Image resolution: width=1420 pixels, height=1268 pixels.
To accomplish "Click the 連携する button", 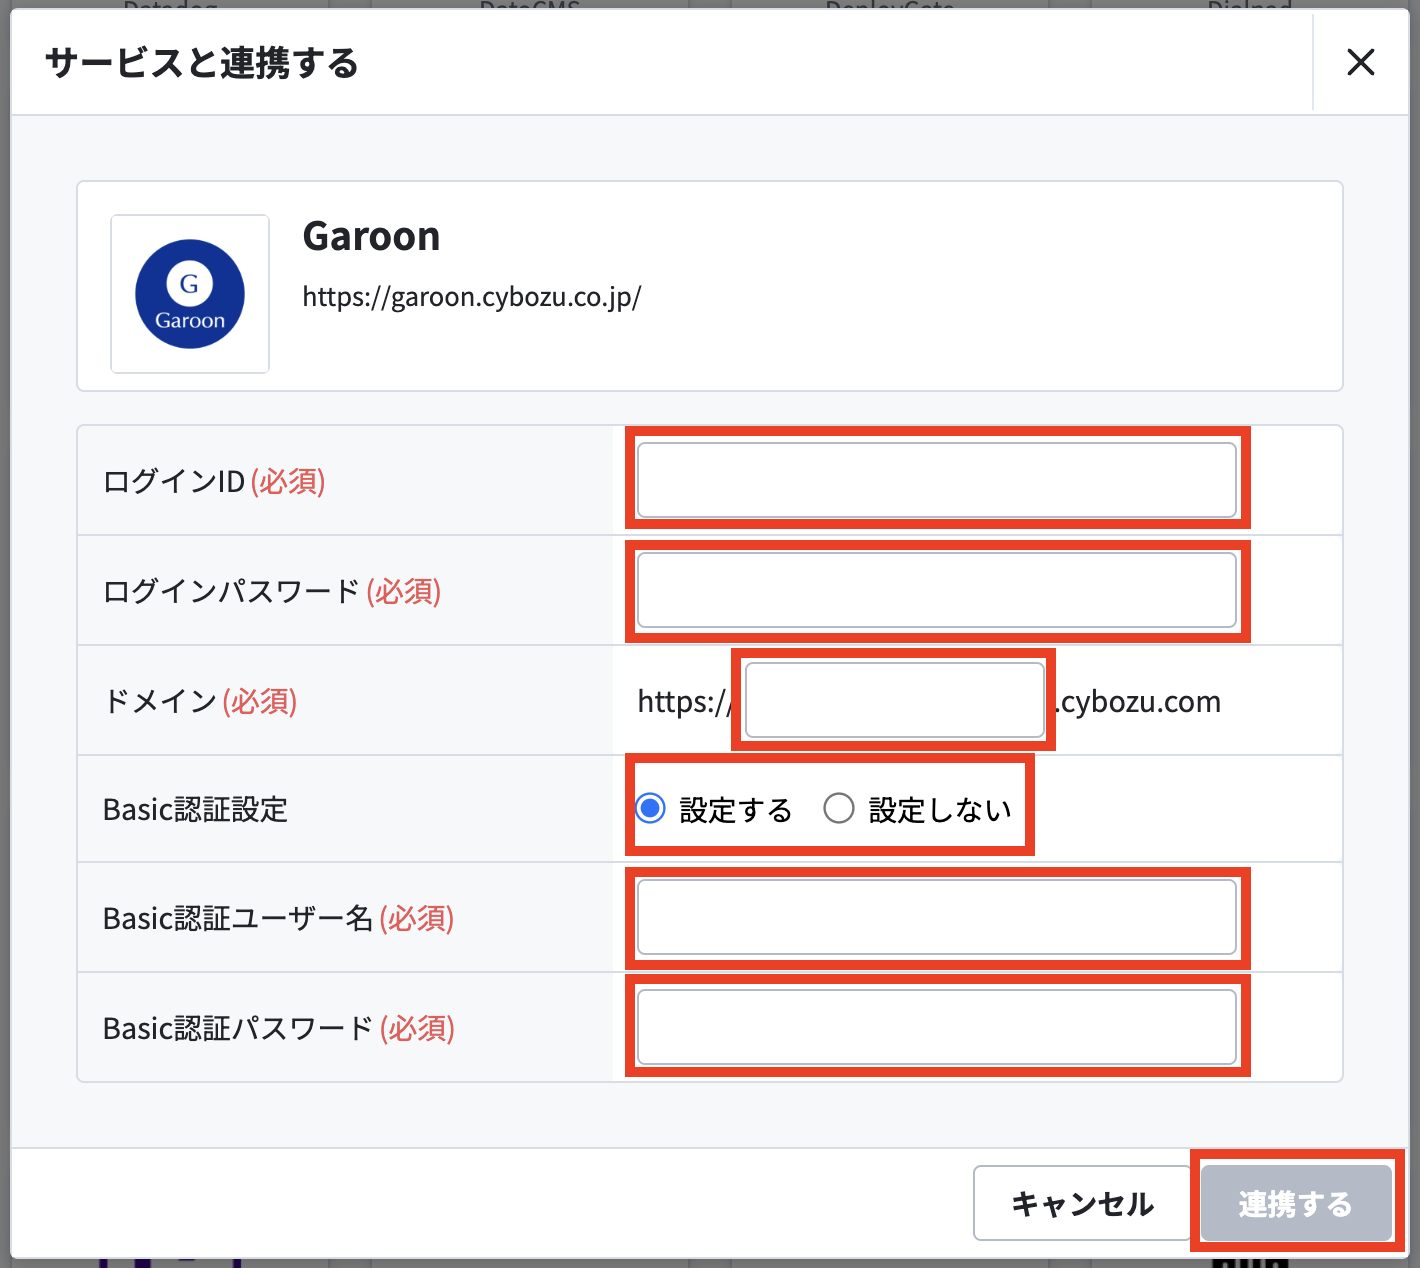I will click(x=1296, y=1203).
